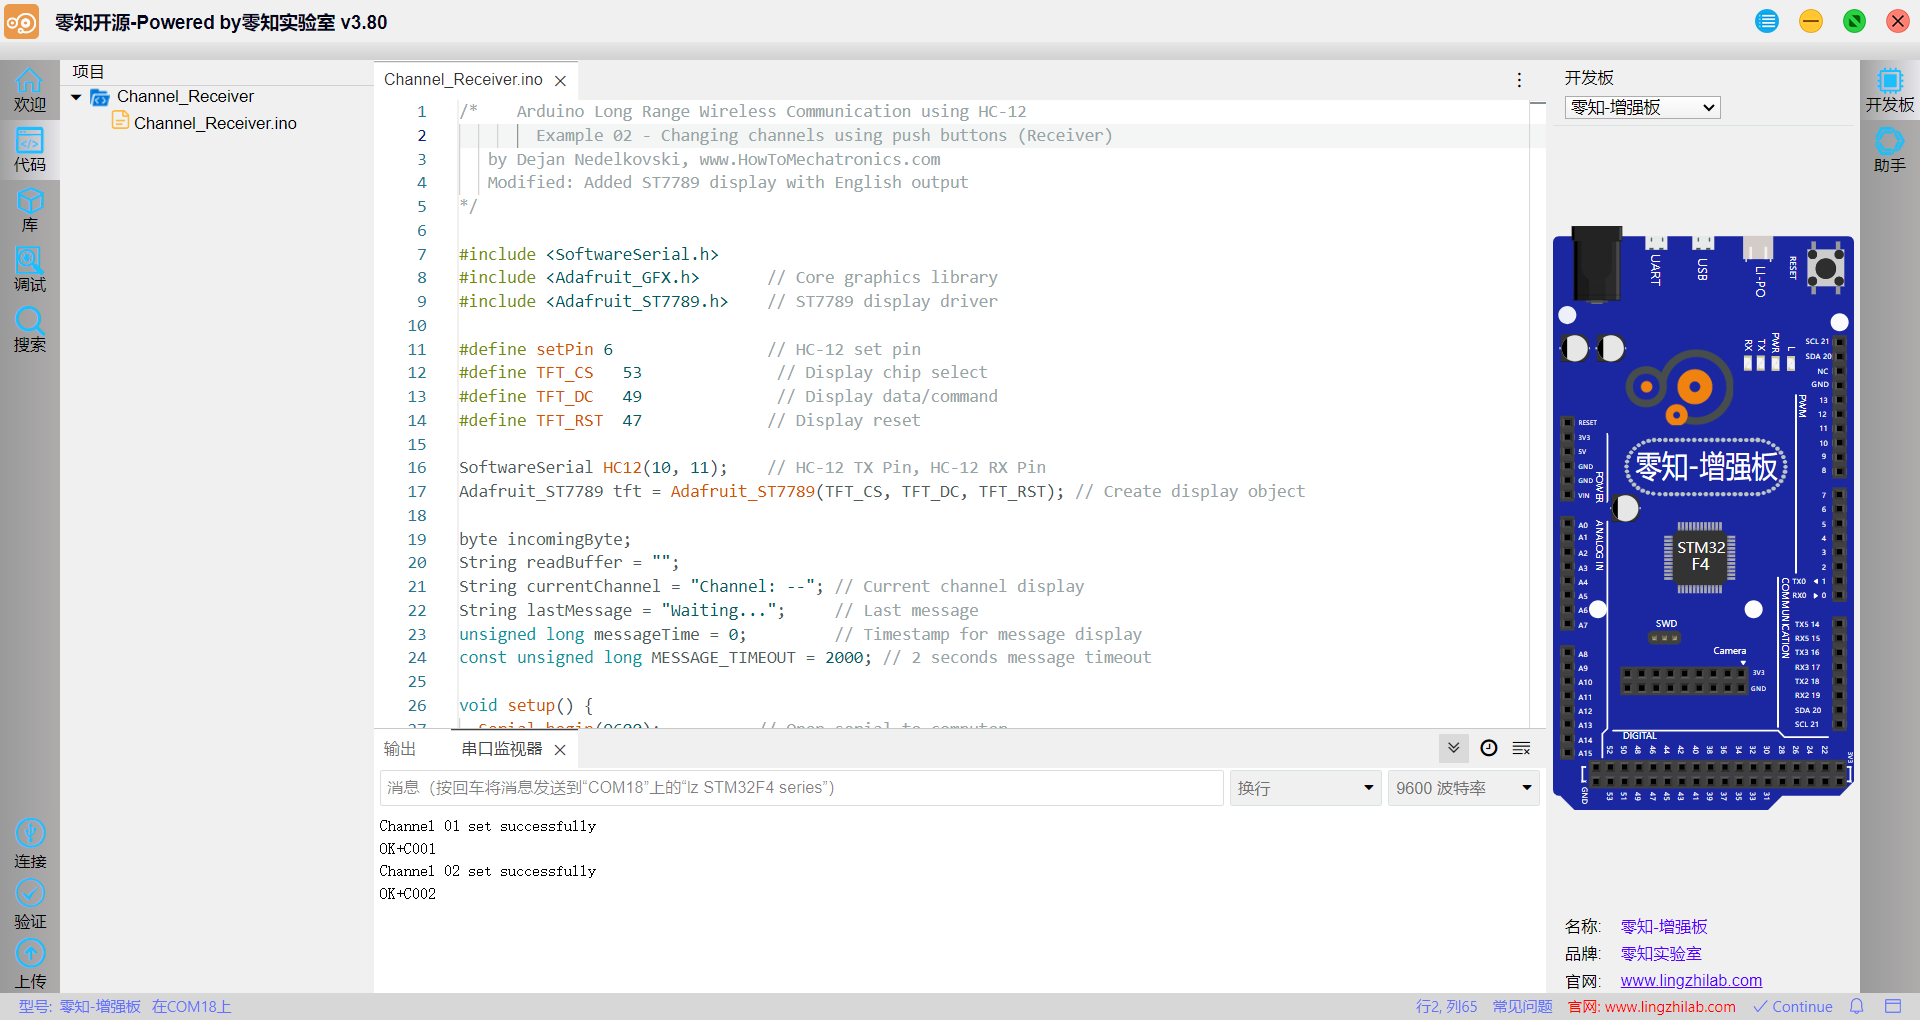Click 官网 www.lingzhilab.com in status bar
Image resolution: width=1920 pixels, height=1020 pixels.
[x=1652, y=1006]
